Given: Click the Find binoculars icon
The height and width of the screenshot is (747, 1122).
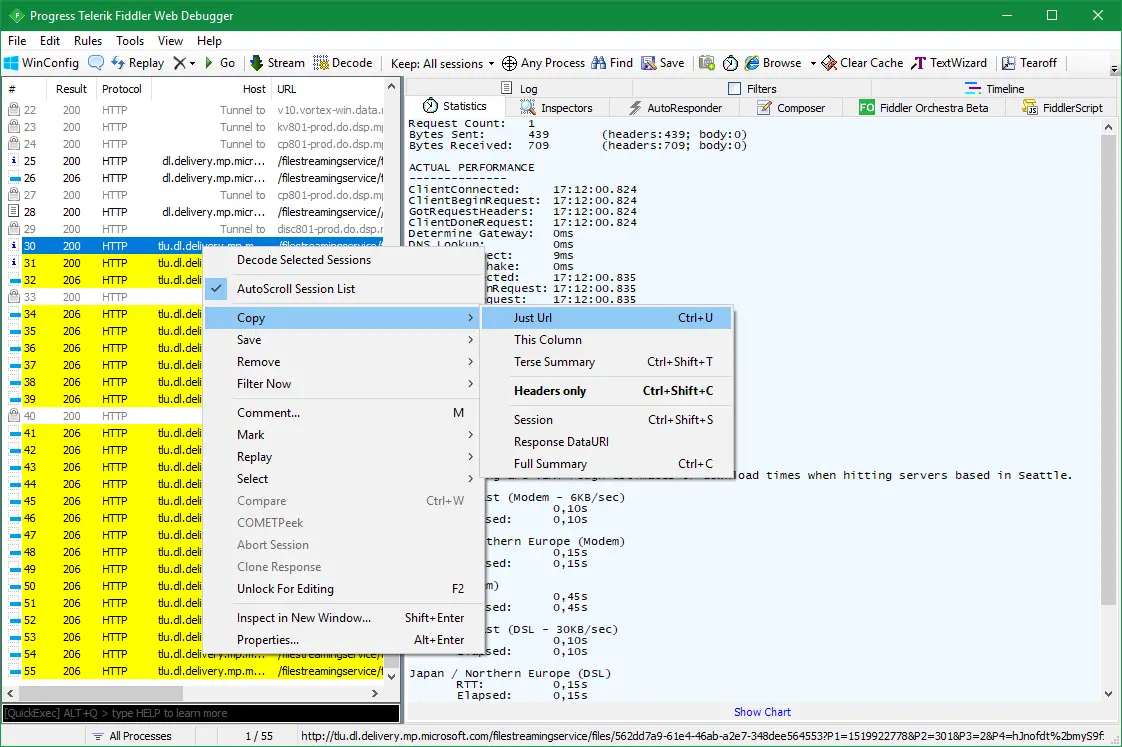Looking at the screenshot, I should (599, 63).
